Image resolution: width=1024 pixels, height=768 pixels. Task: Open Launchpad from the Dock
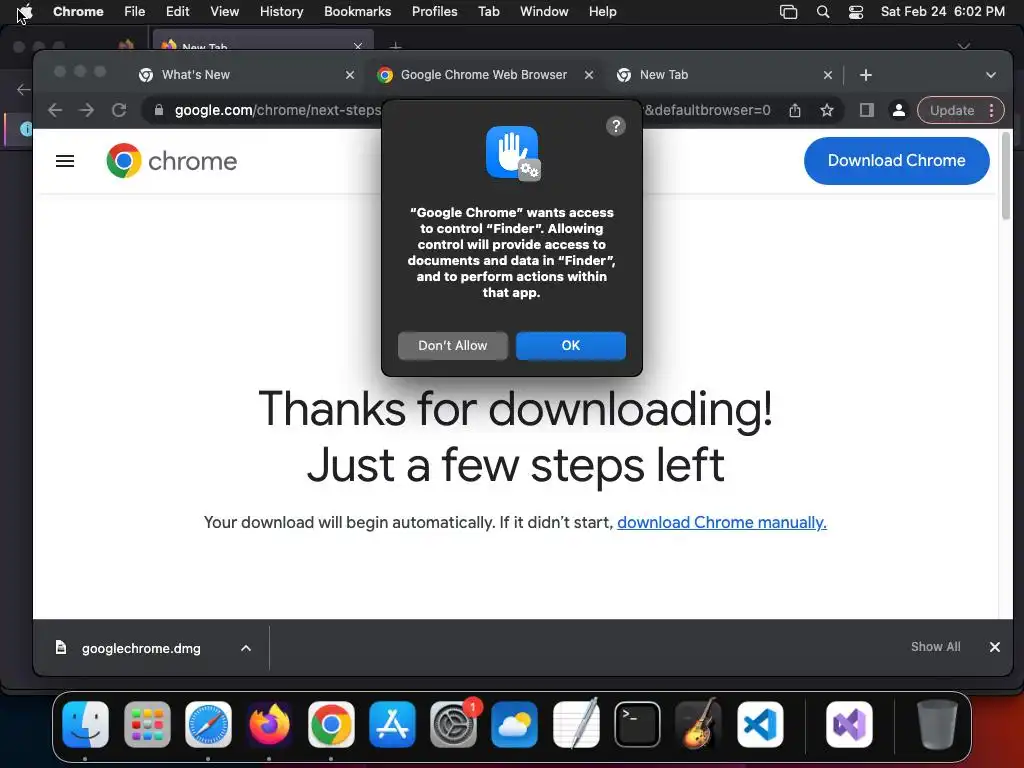147,724
